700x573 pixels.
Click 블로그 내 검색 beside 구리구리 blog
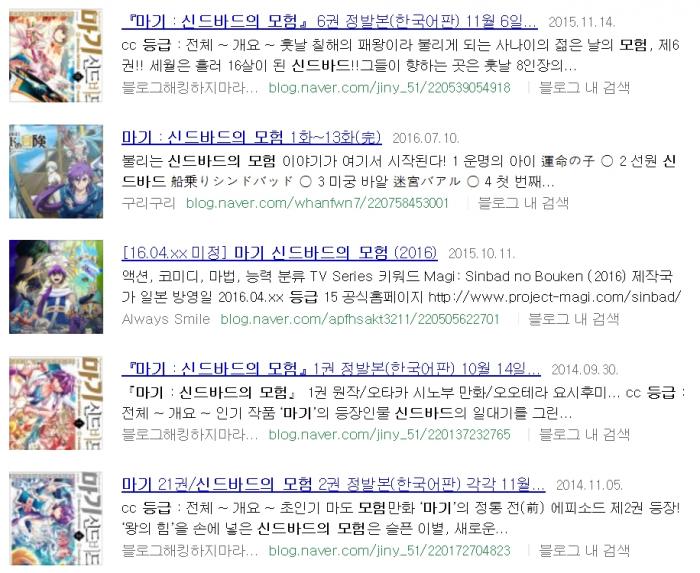point(523,203)
